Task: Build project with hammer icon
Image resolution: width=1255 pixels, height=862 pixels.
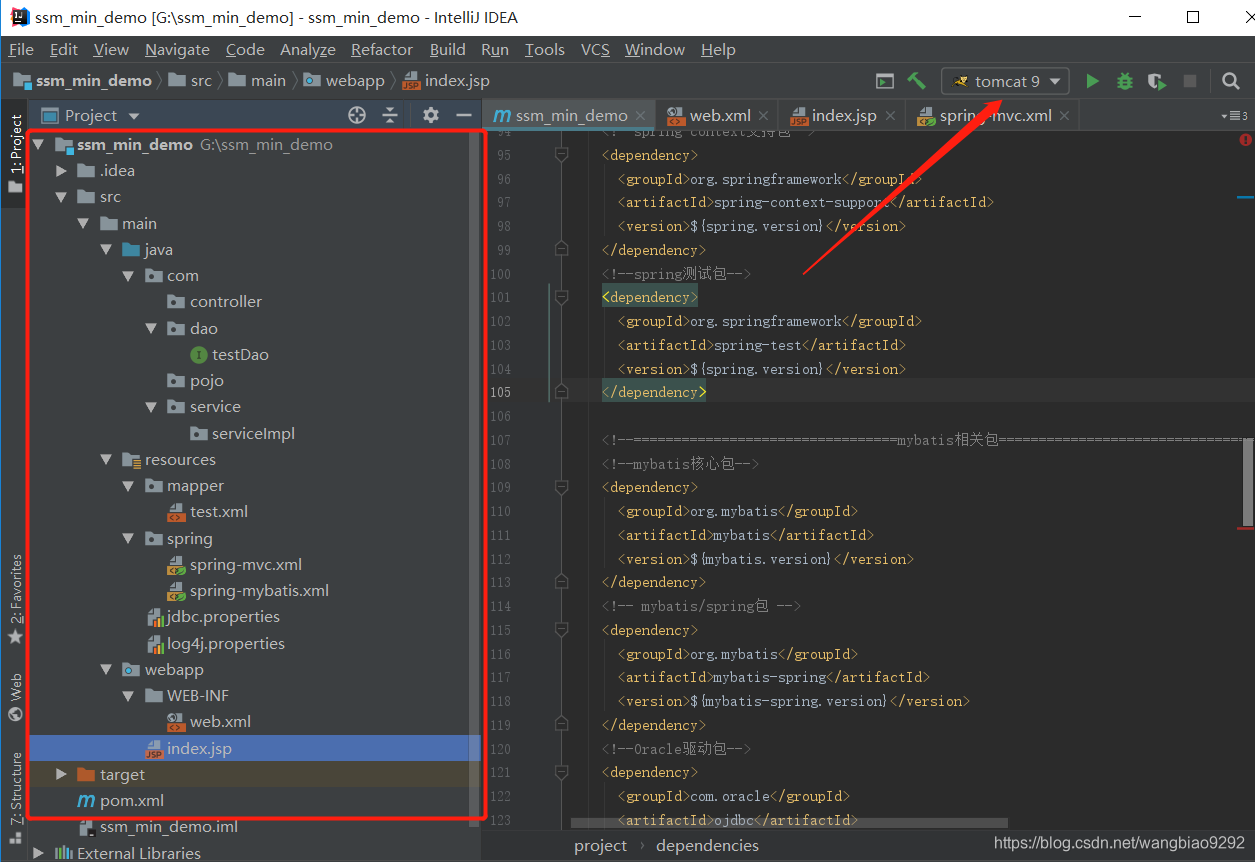Action: pos(916,81)
